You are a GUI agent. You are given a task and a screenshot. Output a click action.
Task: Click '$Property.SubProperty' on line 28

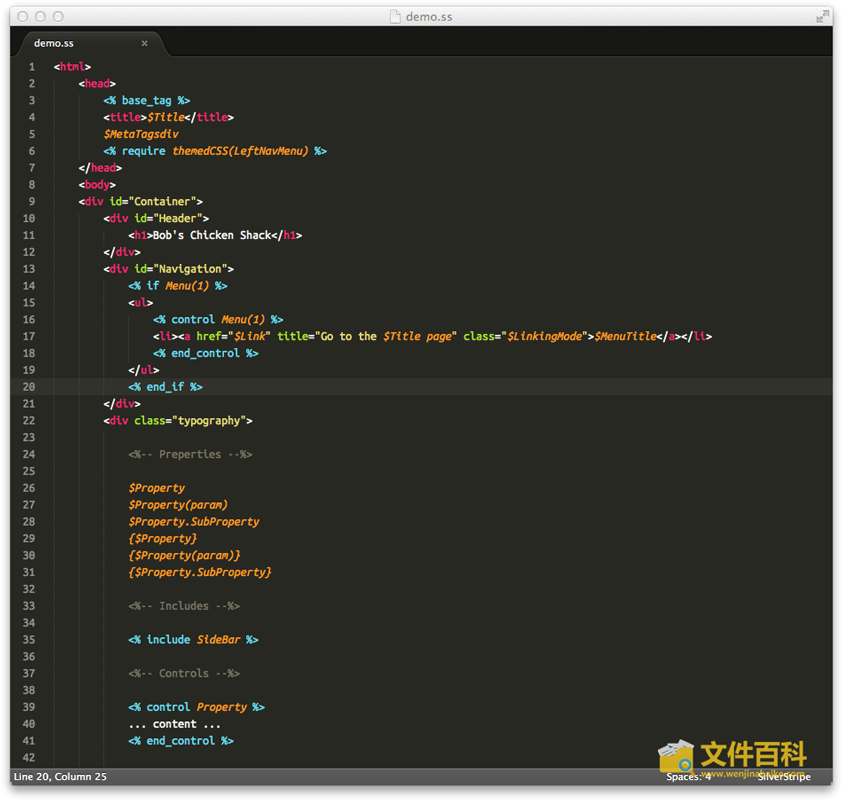point(194,521)
